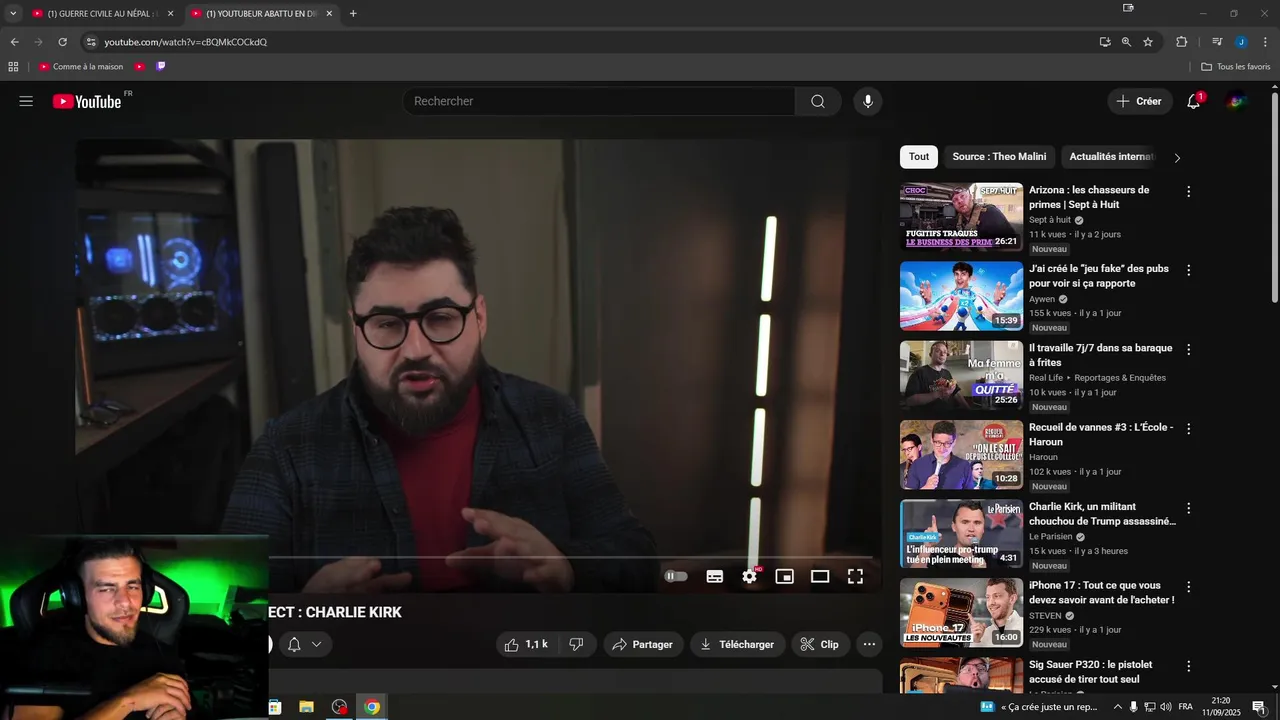Viewport: 1280px width, 720px height.
Task: Open options for the baraque à frites video
Action: [x=1189, y=349]
